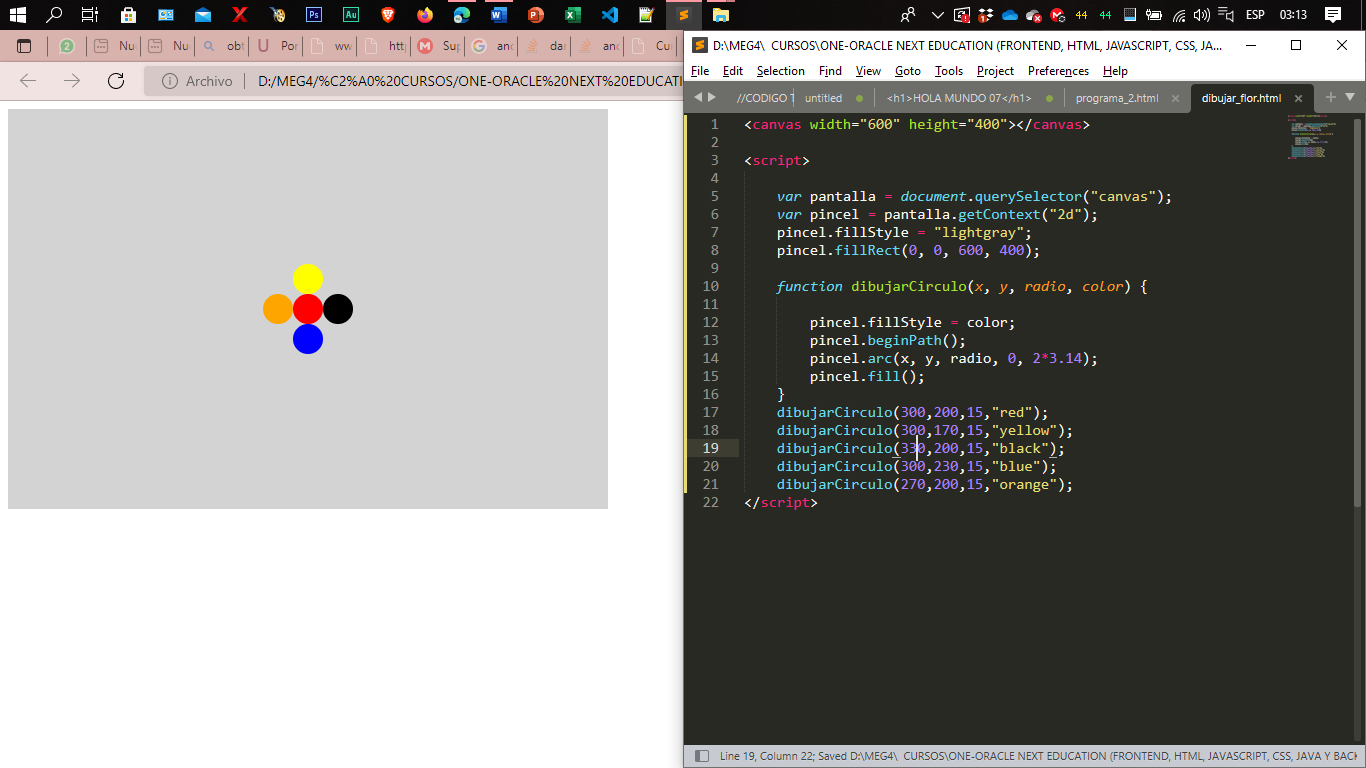Open the People icon in the taskbar
This screenshot has width=1366, height=768.
coord(908,15)
